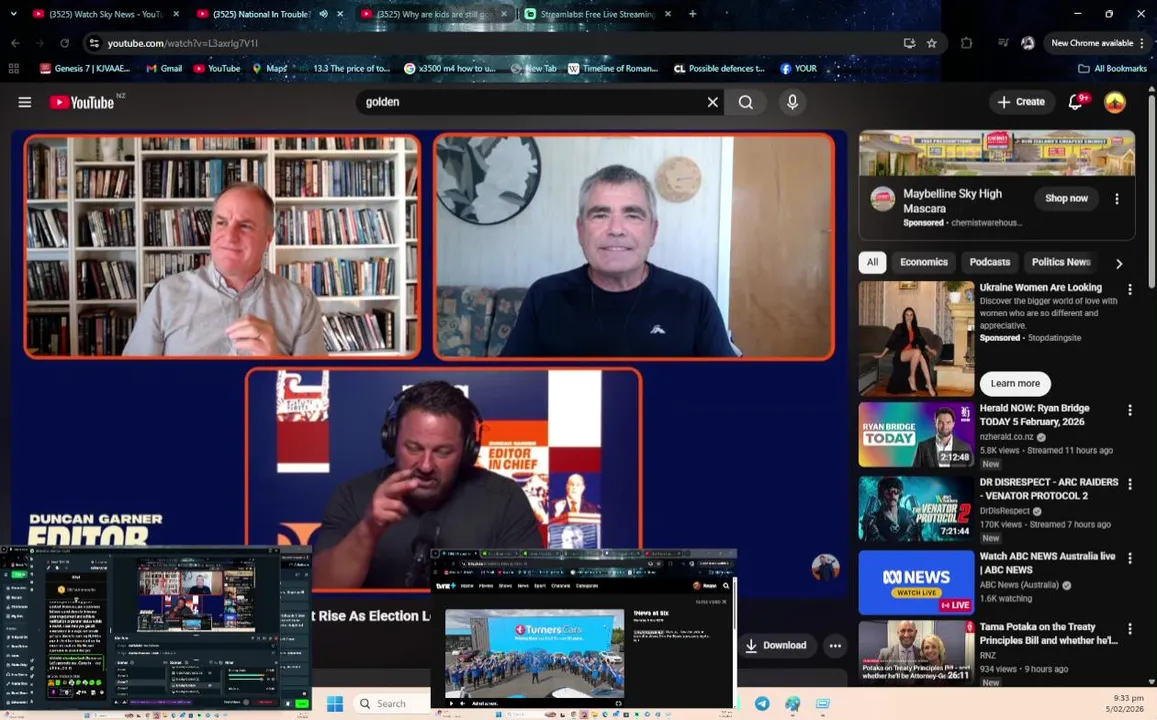Open Telegram from the Windows taskbar
The height and width of the screenshot is (720, 1157).
click(x=762, y=704)
